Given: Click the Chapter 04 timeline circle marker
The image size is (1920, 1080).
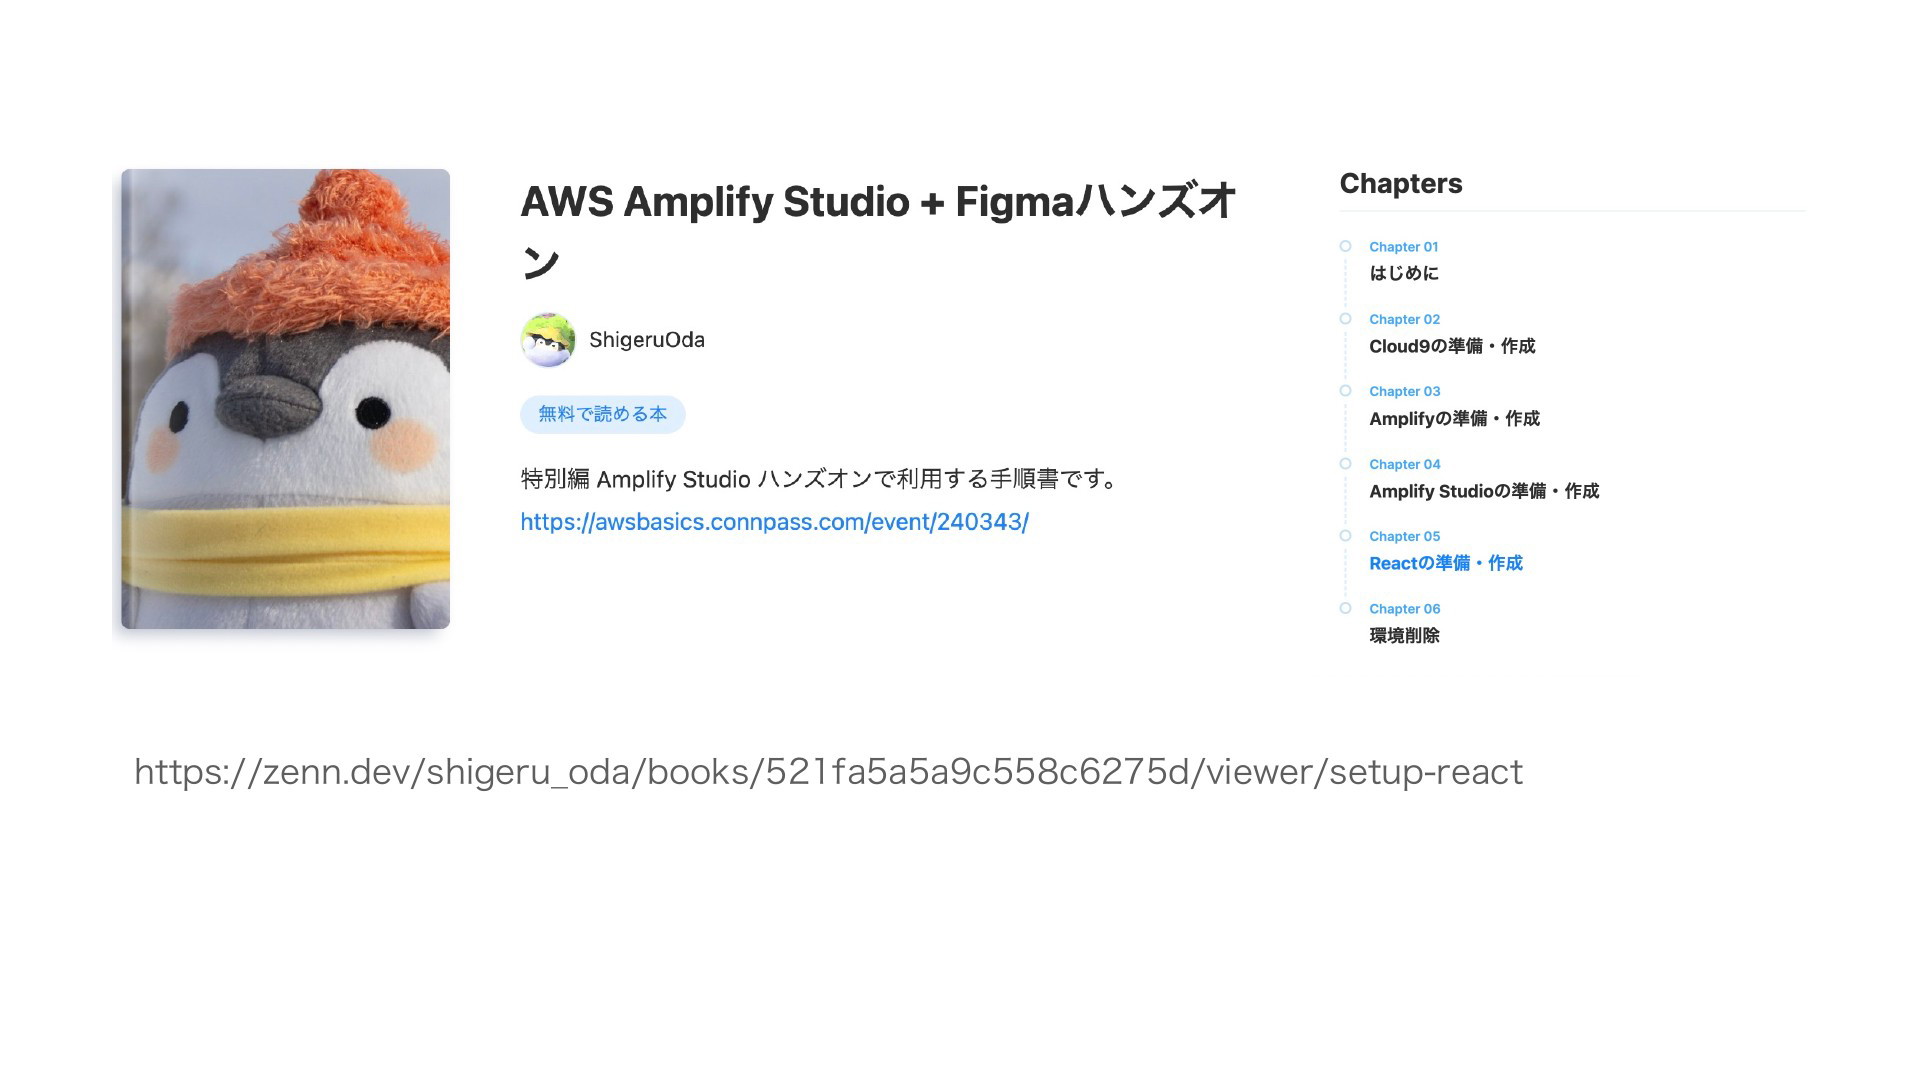Looking at the screenshot, I should click(1345, 464).
